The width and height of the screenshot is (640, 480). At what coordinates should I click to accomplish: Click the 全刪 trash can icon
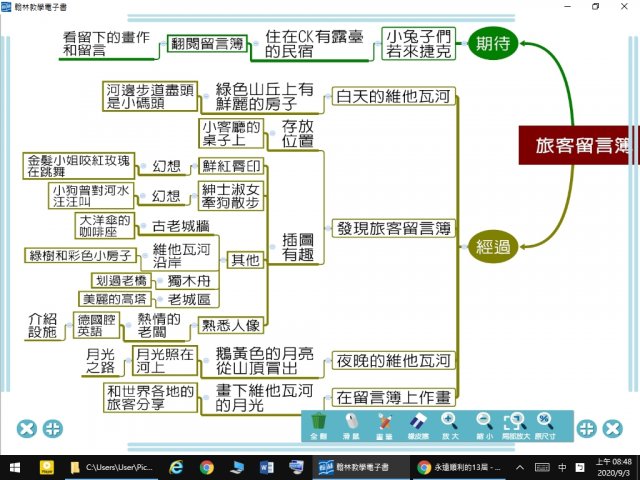pyautogui.click(x=318, y=422)
